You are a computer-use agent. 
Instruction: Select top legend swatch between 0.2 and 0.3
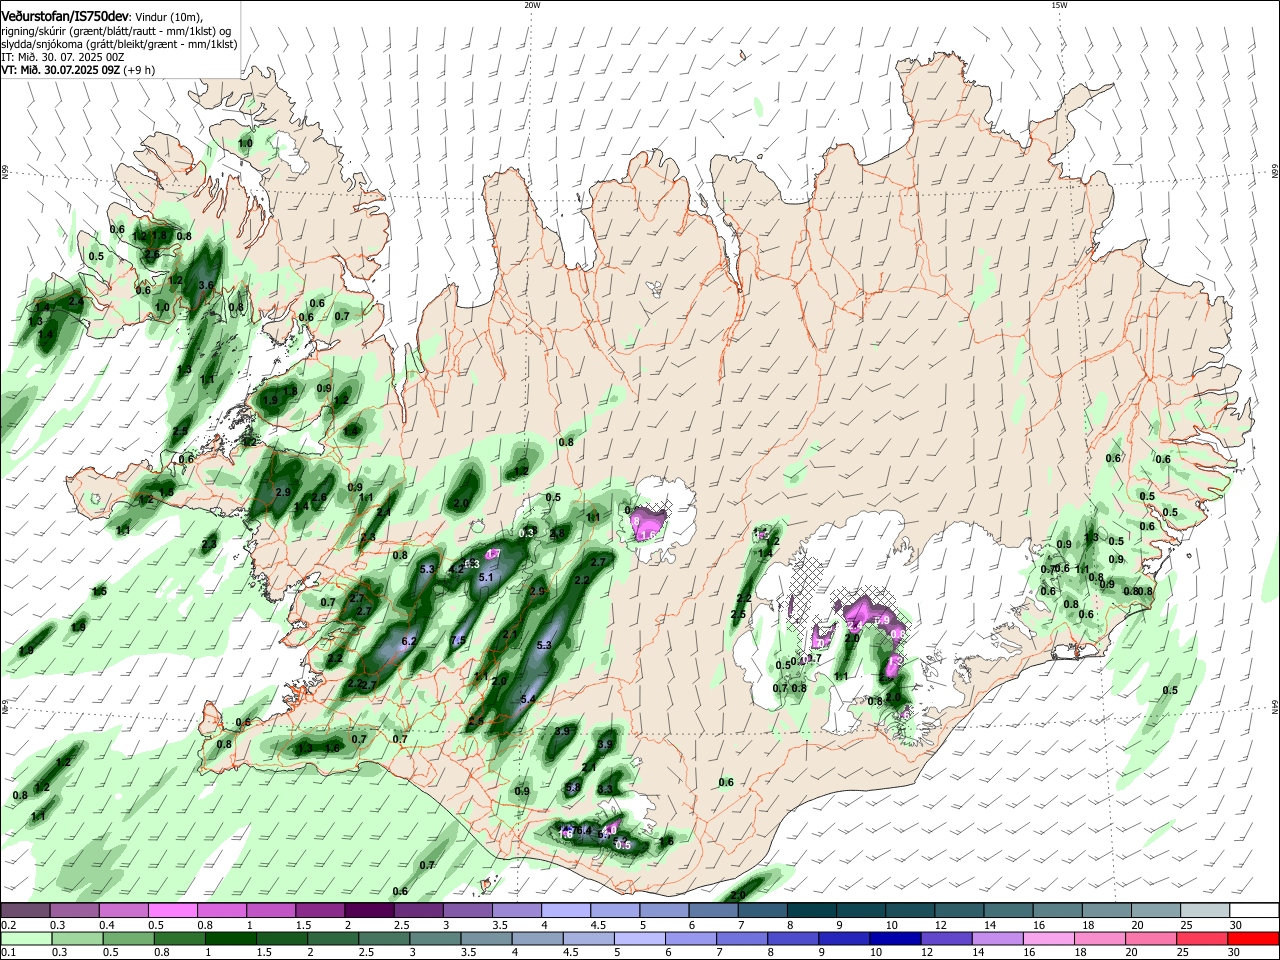pyautogui.click(x=25, y=911)
